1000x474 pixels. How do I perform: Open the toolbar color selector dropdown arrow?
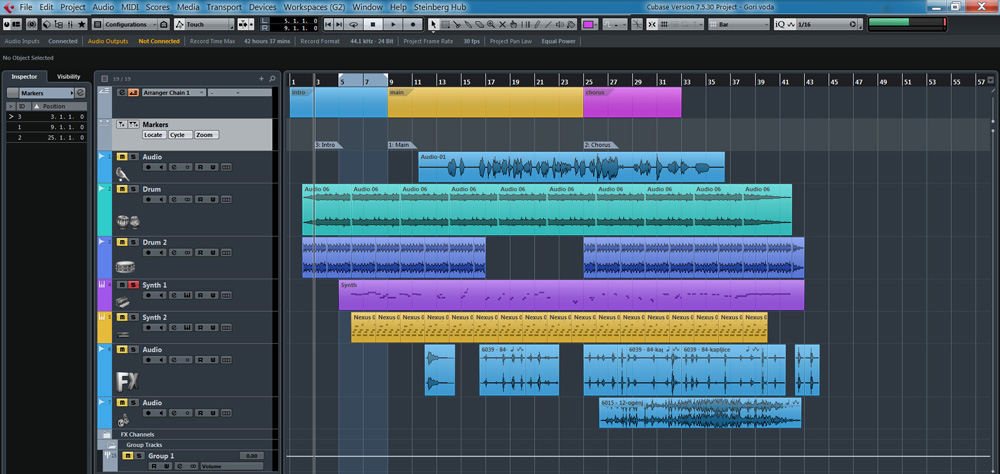click(596, 24)
